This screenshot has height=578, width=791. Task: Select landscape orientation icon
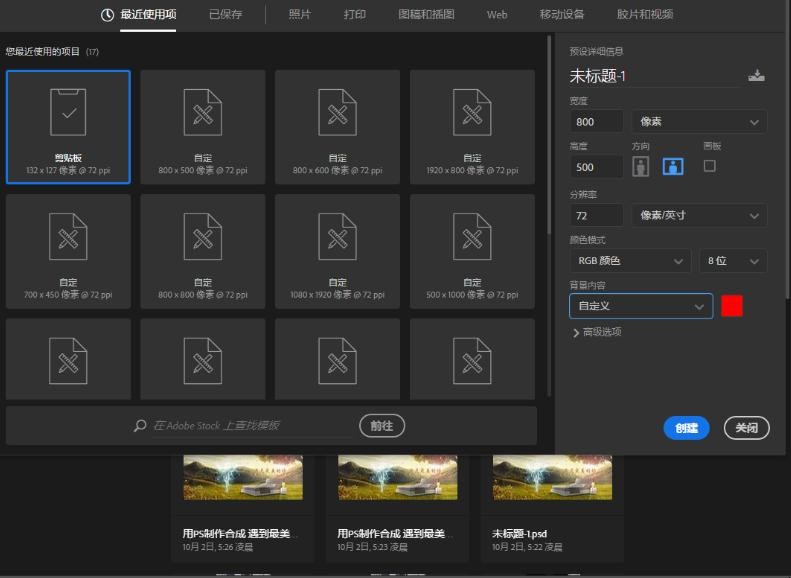point(673,167)
